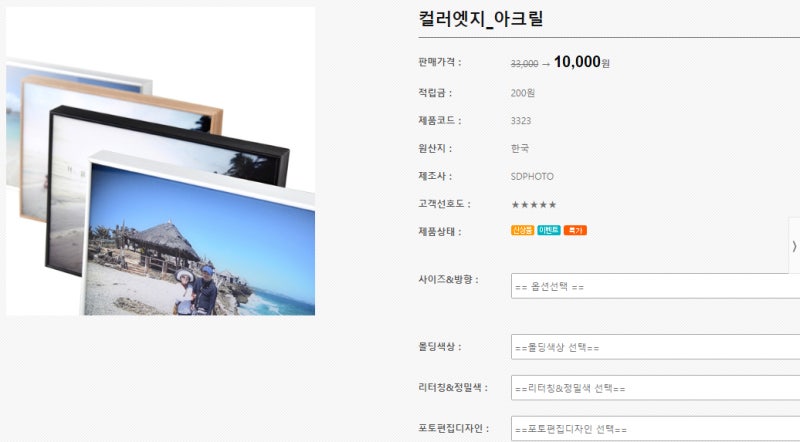Click the red 특가 badge
This screenshot has height=442, width=800.
(x=575, y=230)
